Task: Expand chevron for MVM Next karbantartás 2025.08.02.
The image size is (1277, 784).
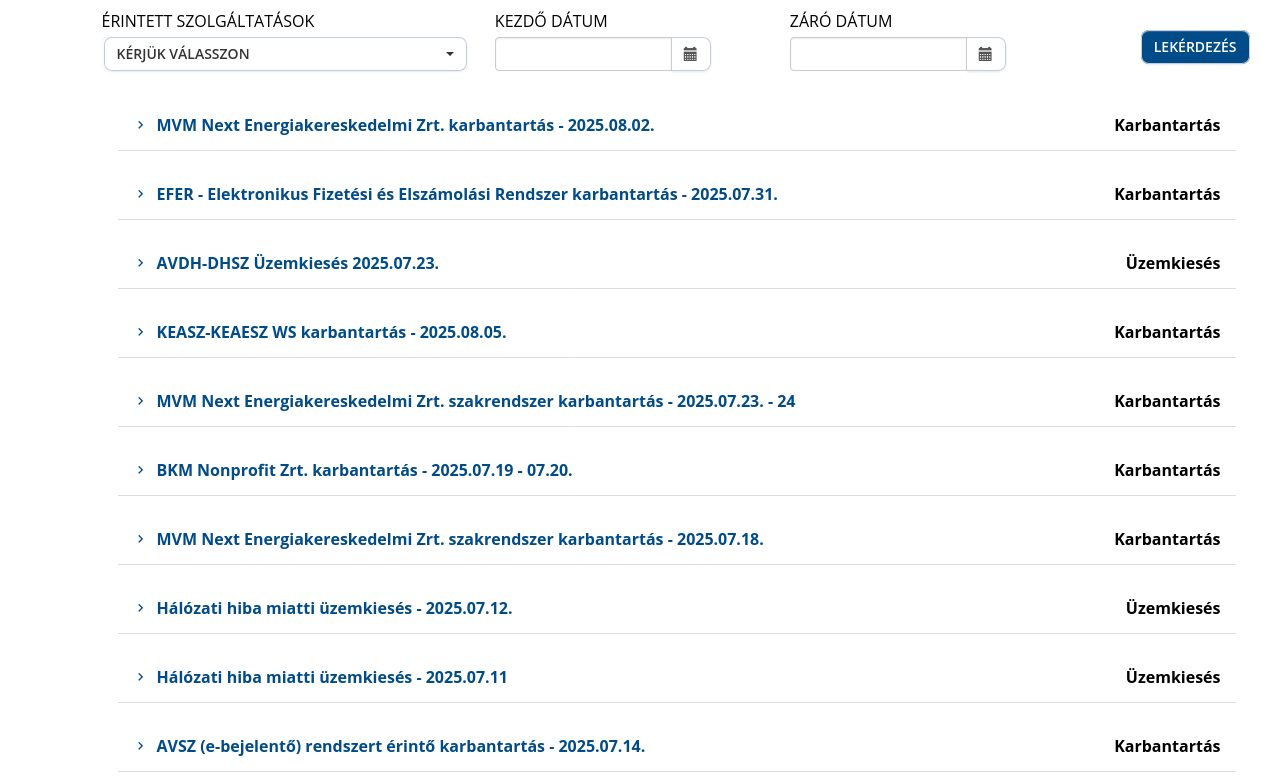Action: coord(141,125)
